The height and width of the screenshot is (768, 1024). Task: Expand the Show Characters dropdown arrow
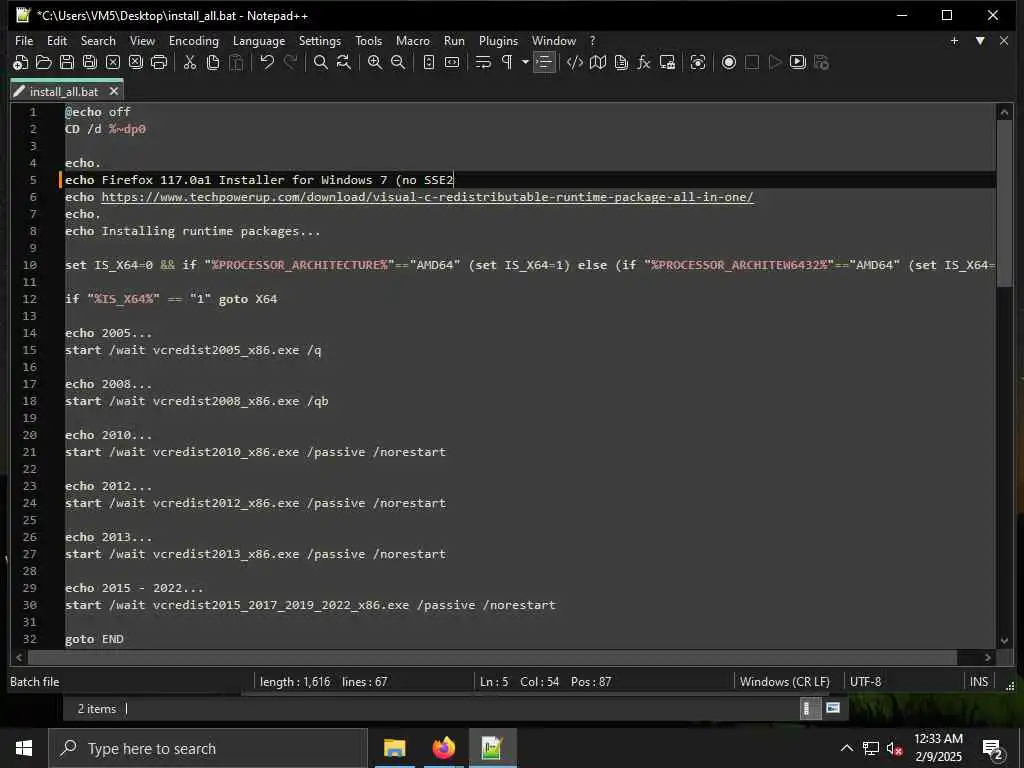pos(525,63)
